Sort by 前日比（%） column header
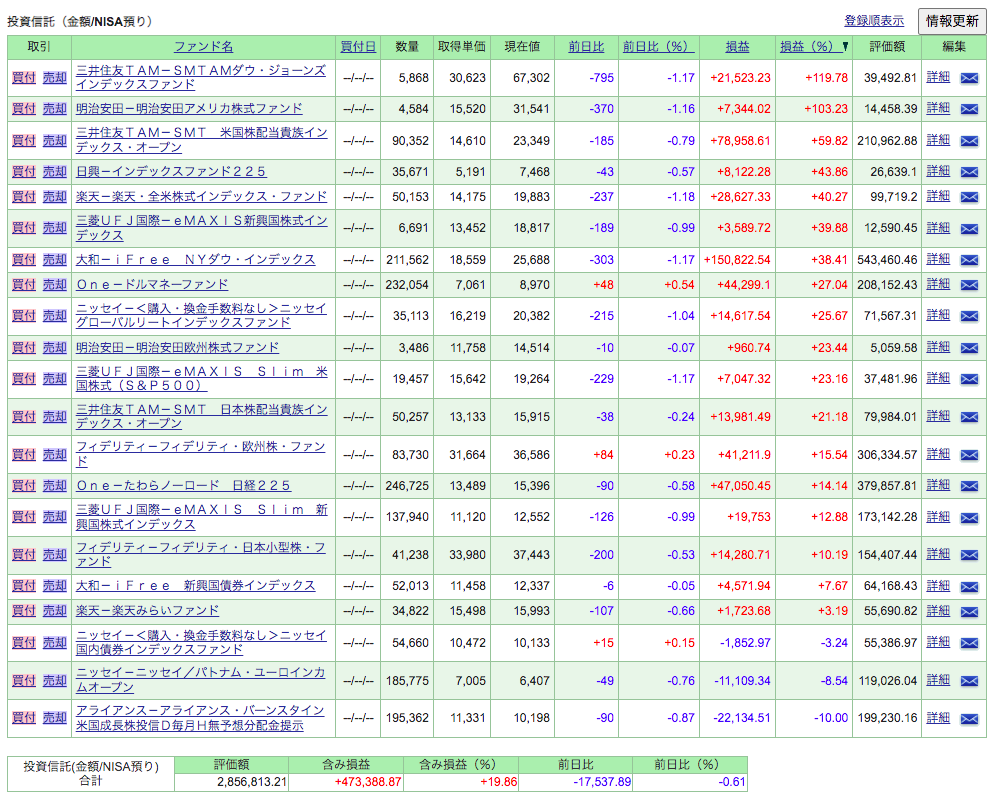The height and width of the screenshot is (799, 997). (x=658, y=46)
